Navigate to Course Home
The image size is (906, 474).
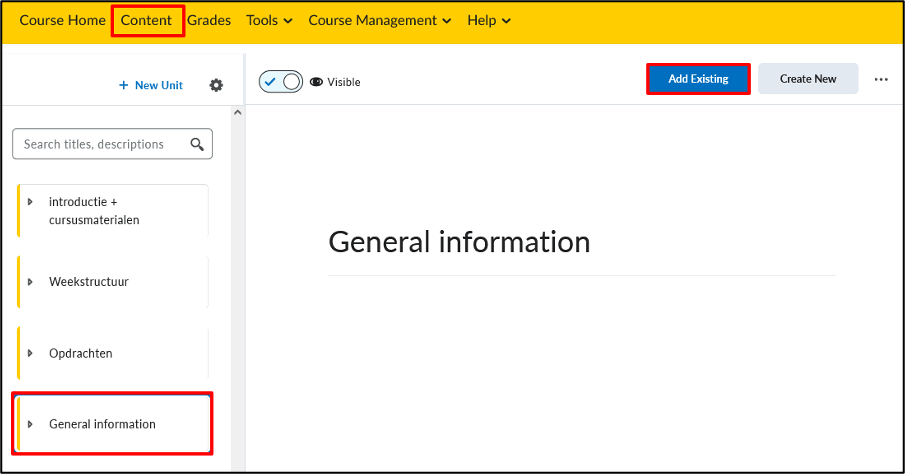[62, 20]
